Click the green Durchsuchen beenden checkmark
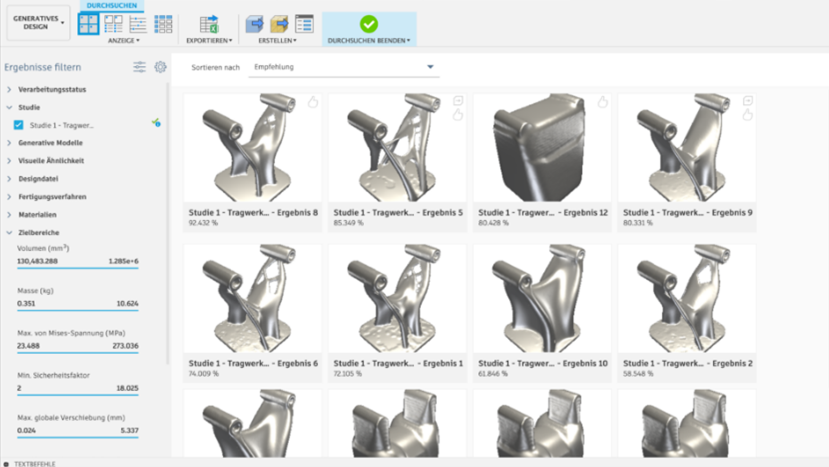The height and width of the screenshot is (467, 829). click(369, 24)
